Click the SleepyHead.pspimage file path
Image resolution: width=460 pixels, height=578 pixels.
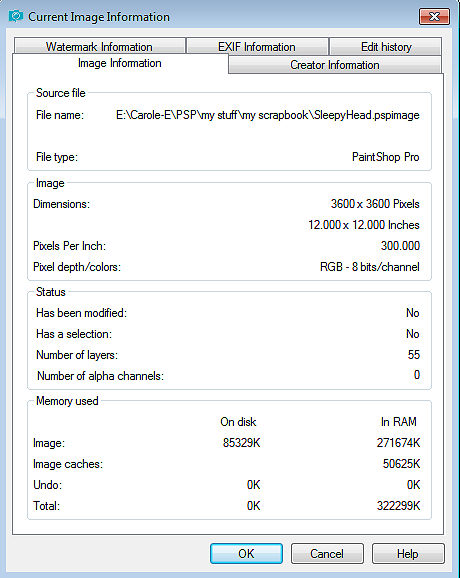pos(268,115)
